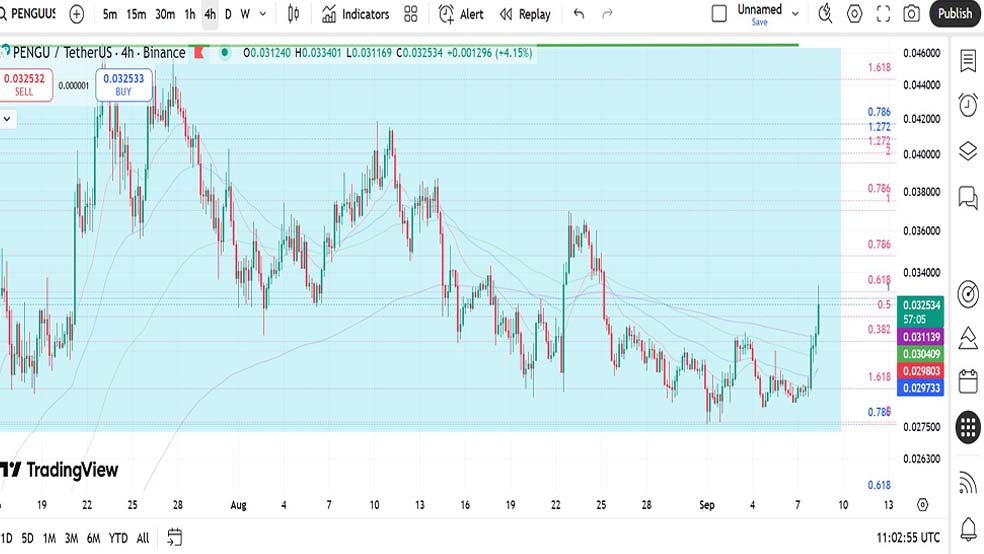The width and height of the screenshot is (984, 554).
Task: Switch to the daily D timeframe
Action: (228, 14)
